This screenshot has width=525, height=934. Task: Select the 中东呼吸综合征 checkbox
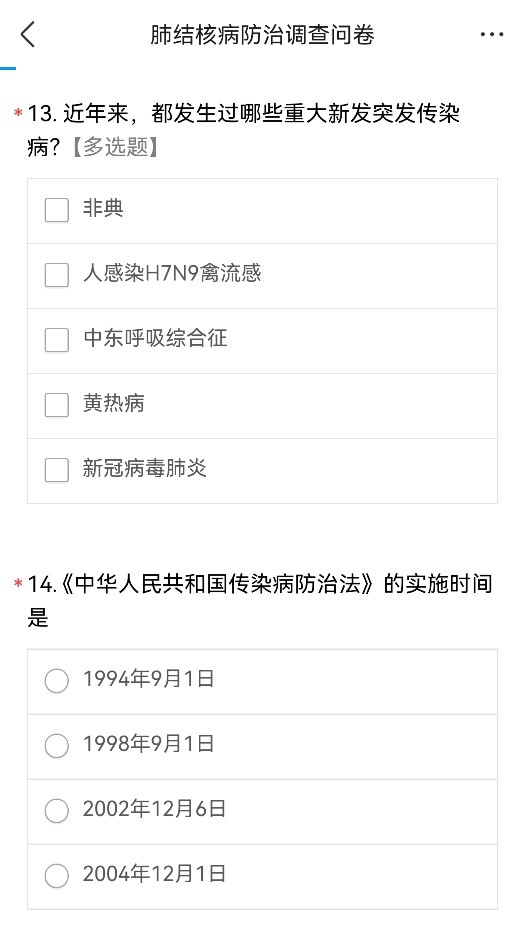point(57,340)
